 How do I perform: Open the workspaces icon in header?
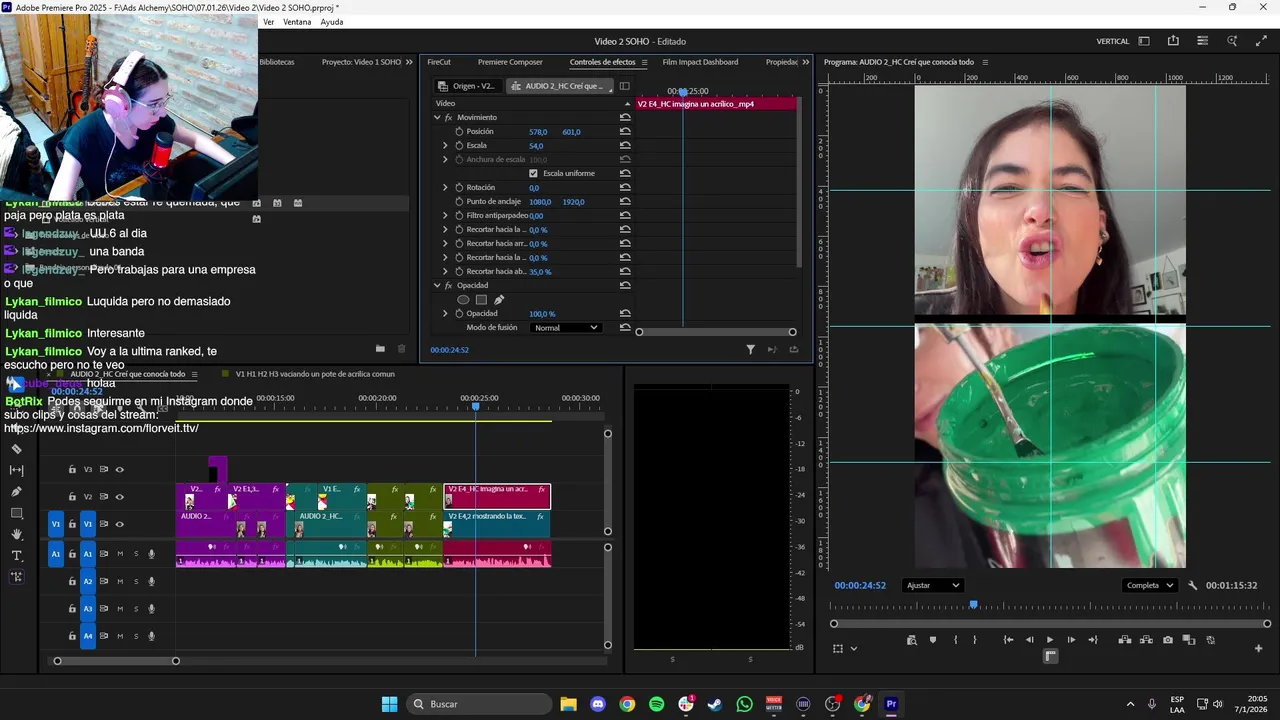[1144, 41]
